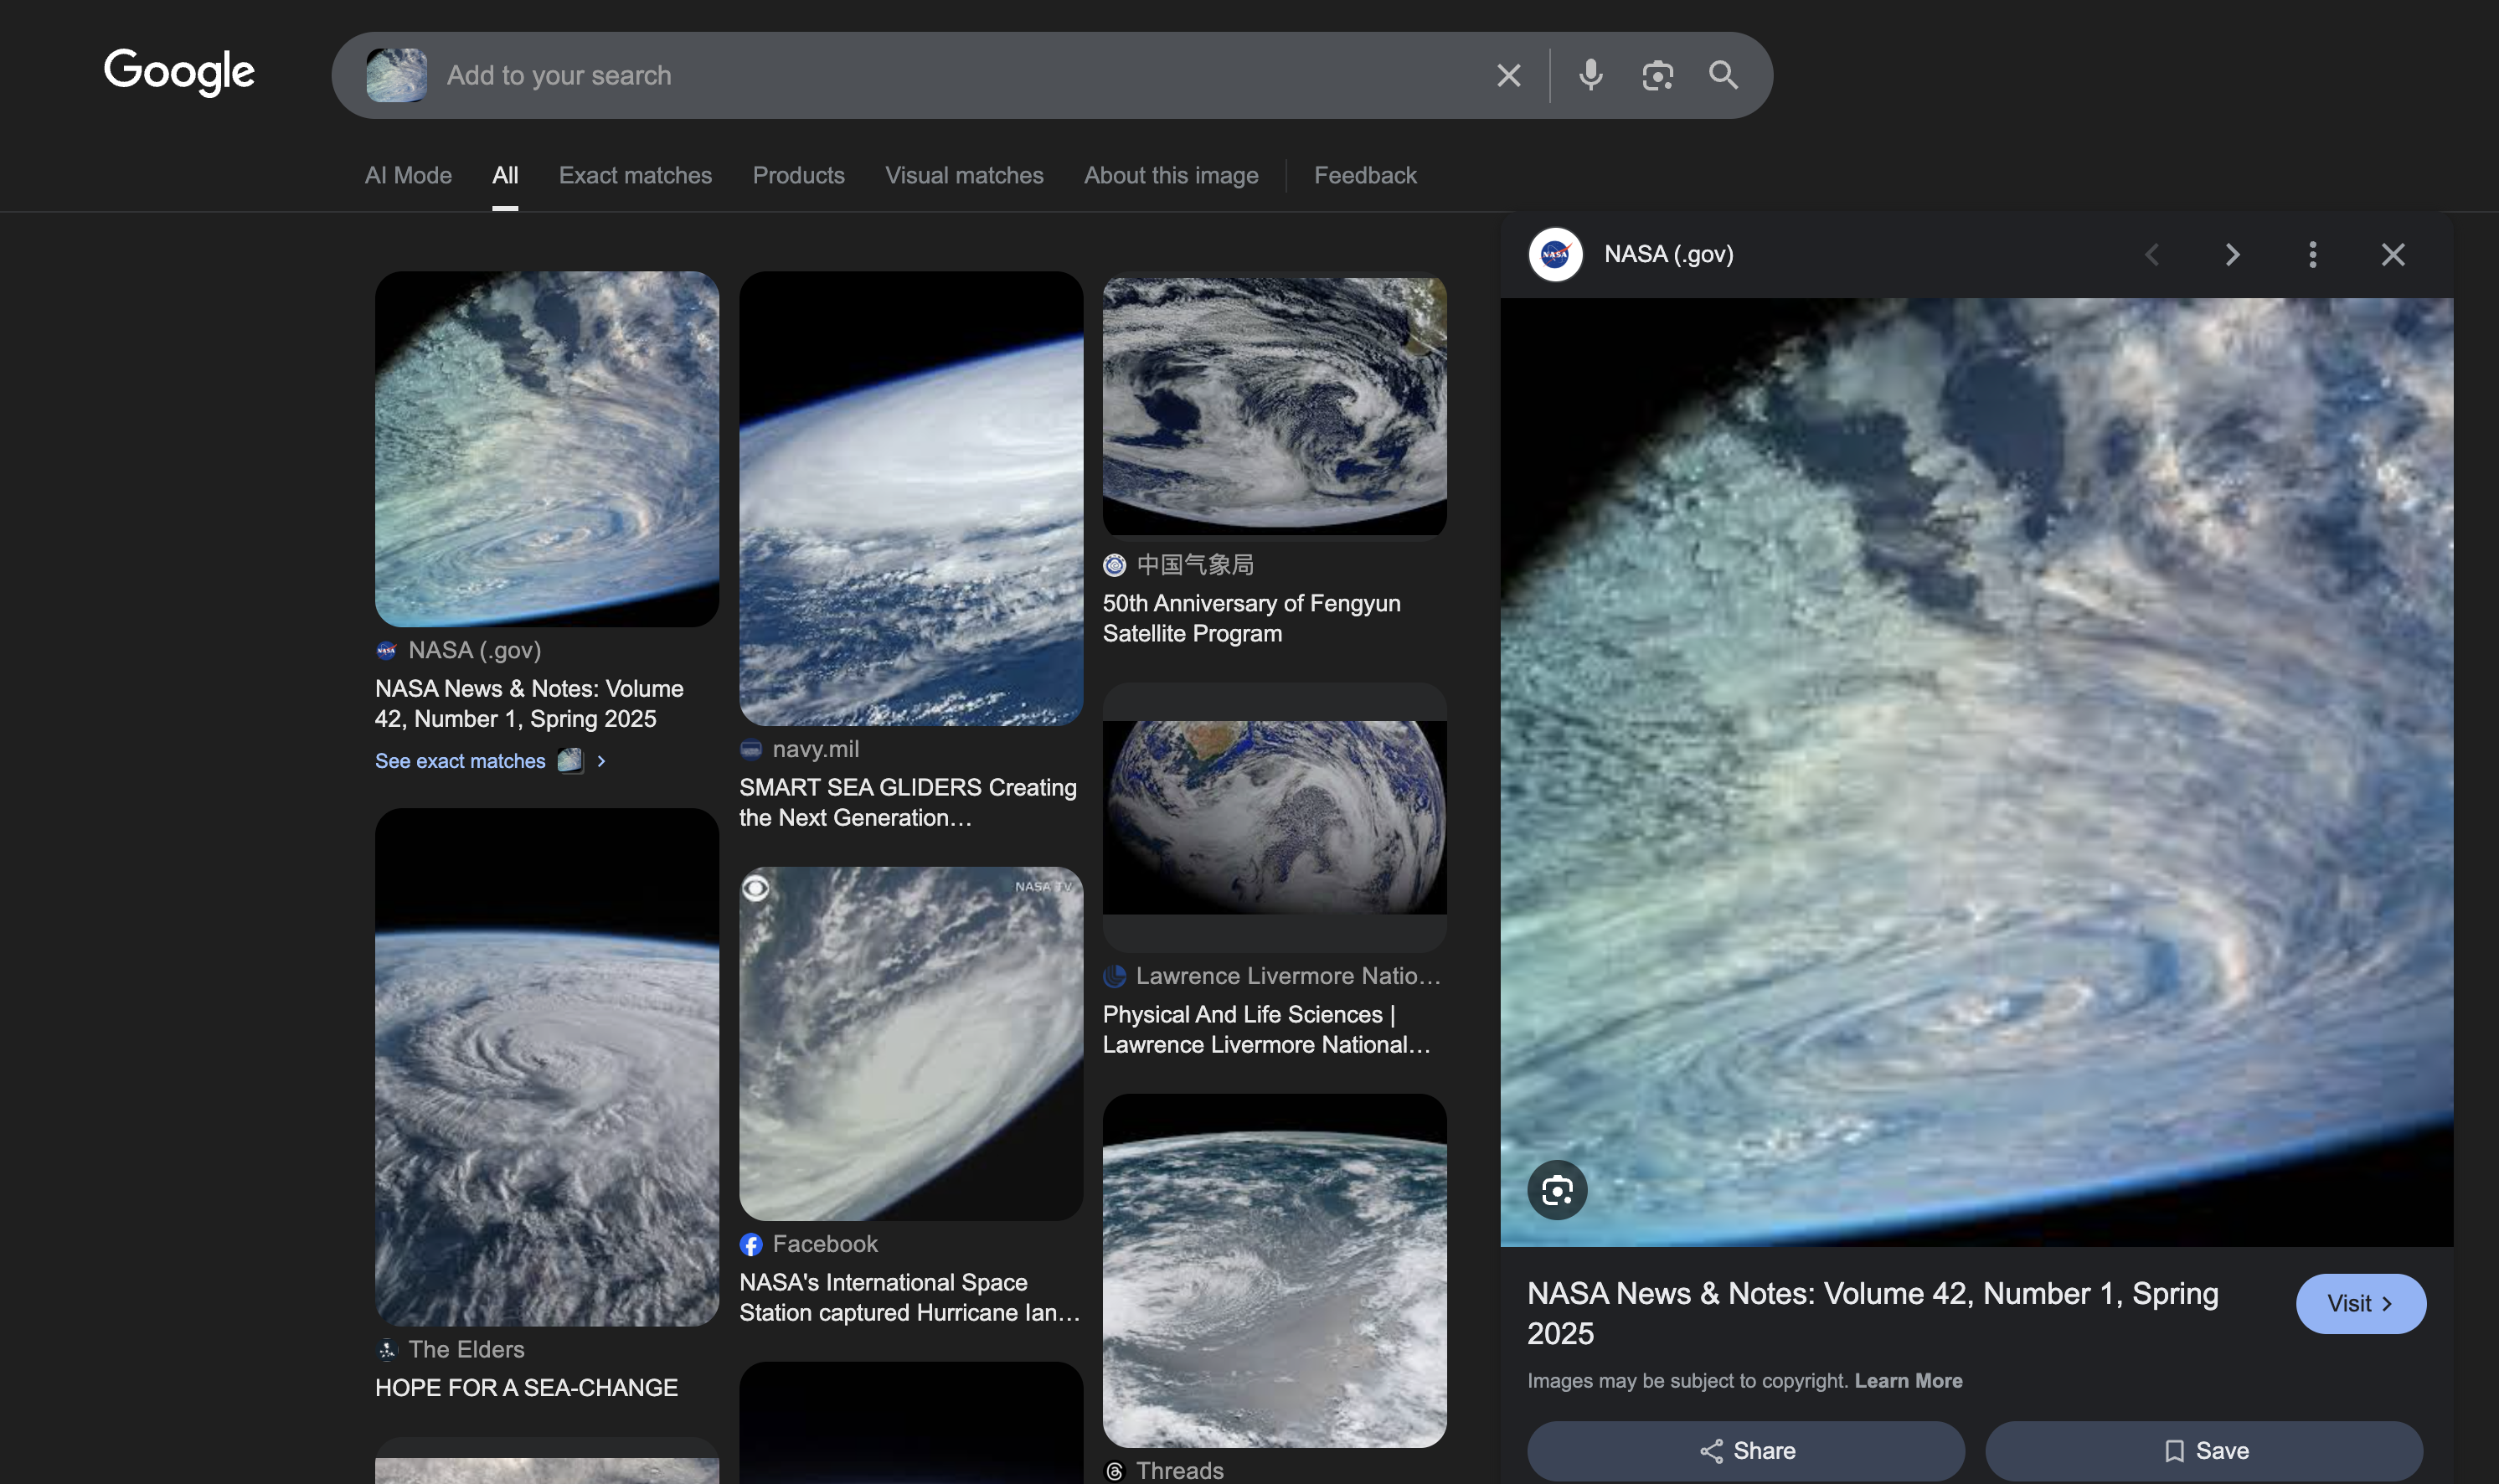The height and width of the screenshot is (1484, 2499).
Task: Click the magnifying glass search icon
Action: 1723,75
